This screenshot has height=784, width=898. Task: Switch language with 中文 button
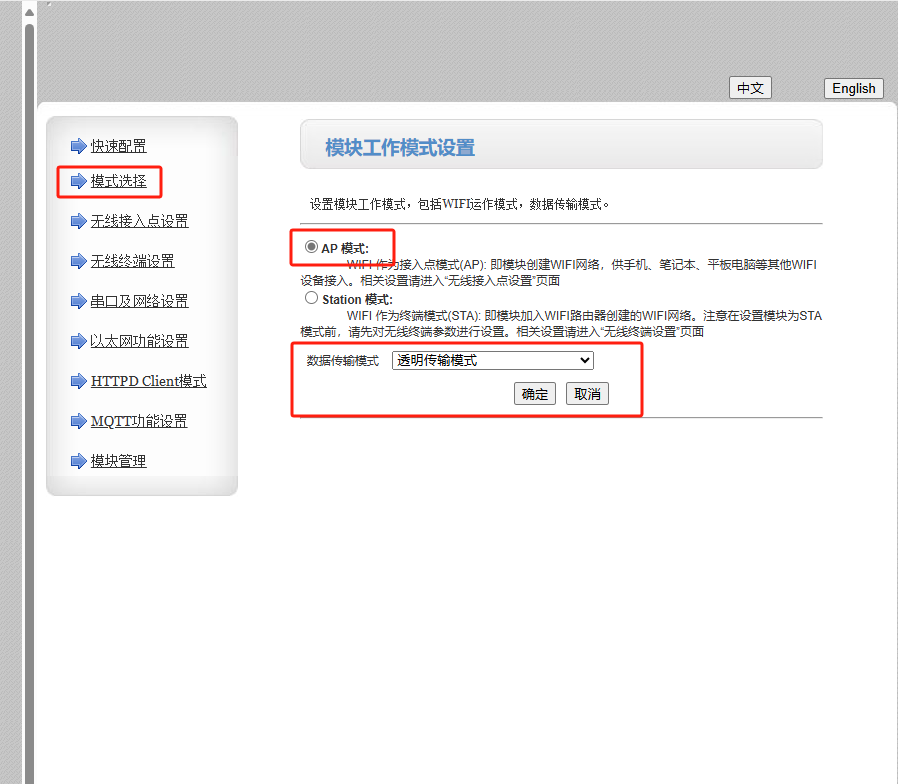pos(750,88)
